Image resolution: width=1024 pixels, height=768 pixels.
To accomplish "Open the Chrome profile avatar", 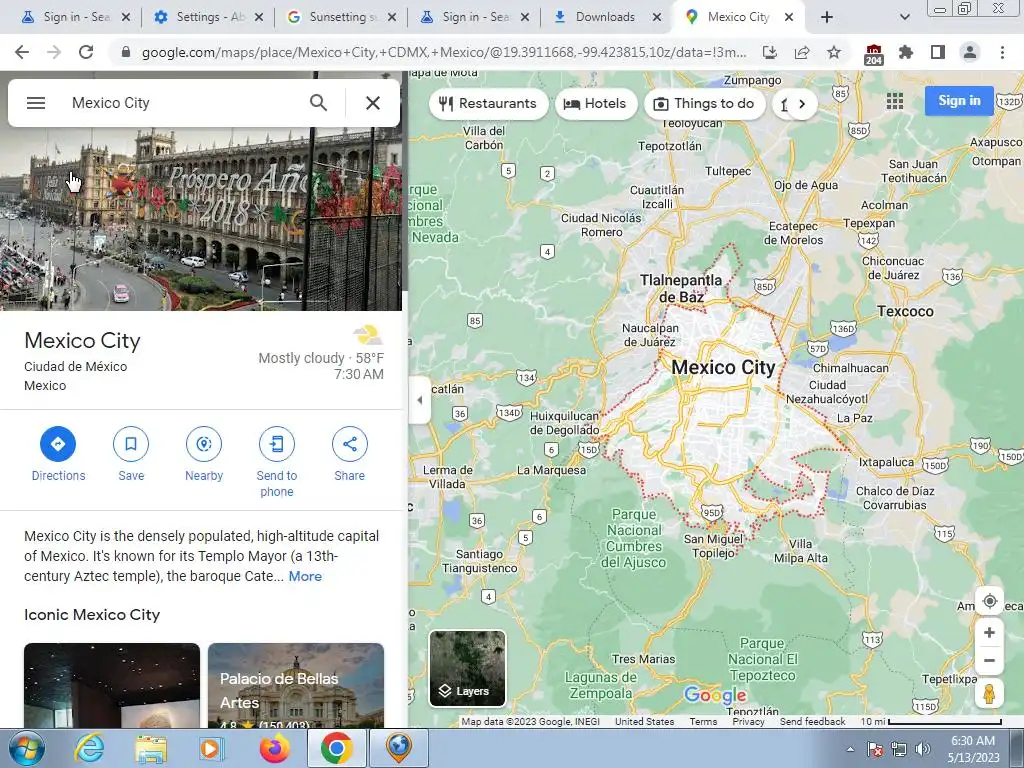I will tap(970, 52).
